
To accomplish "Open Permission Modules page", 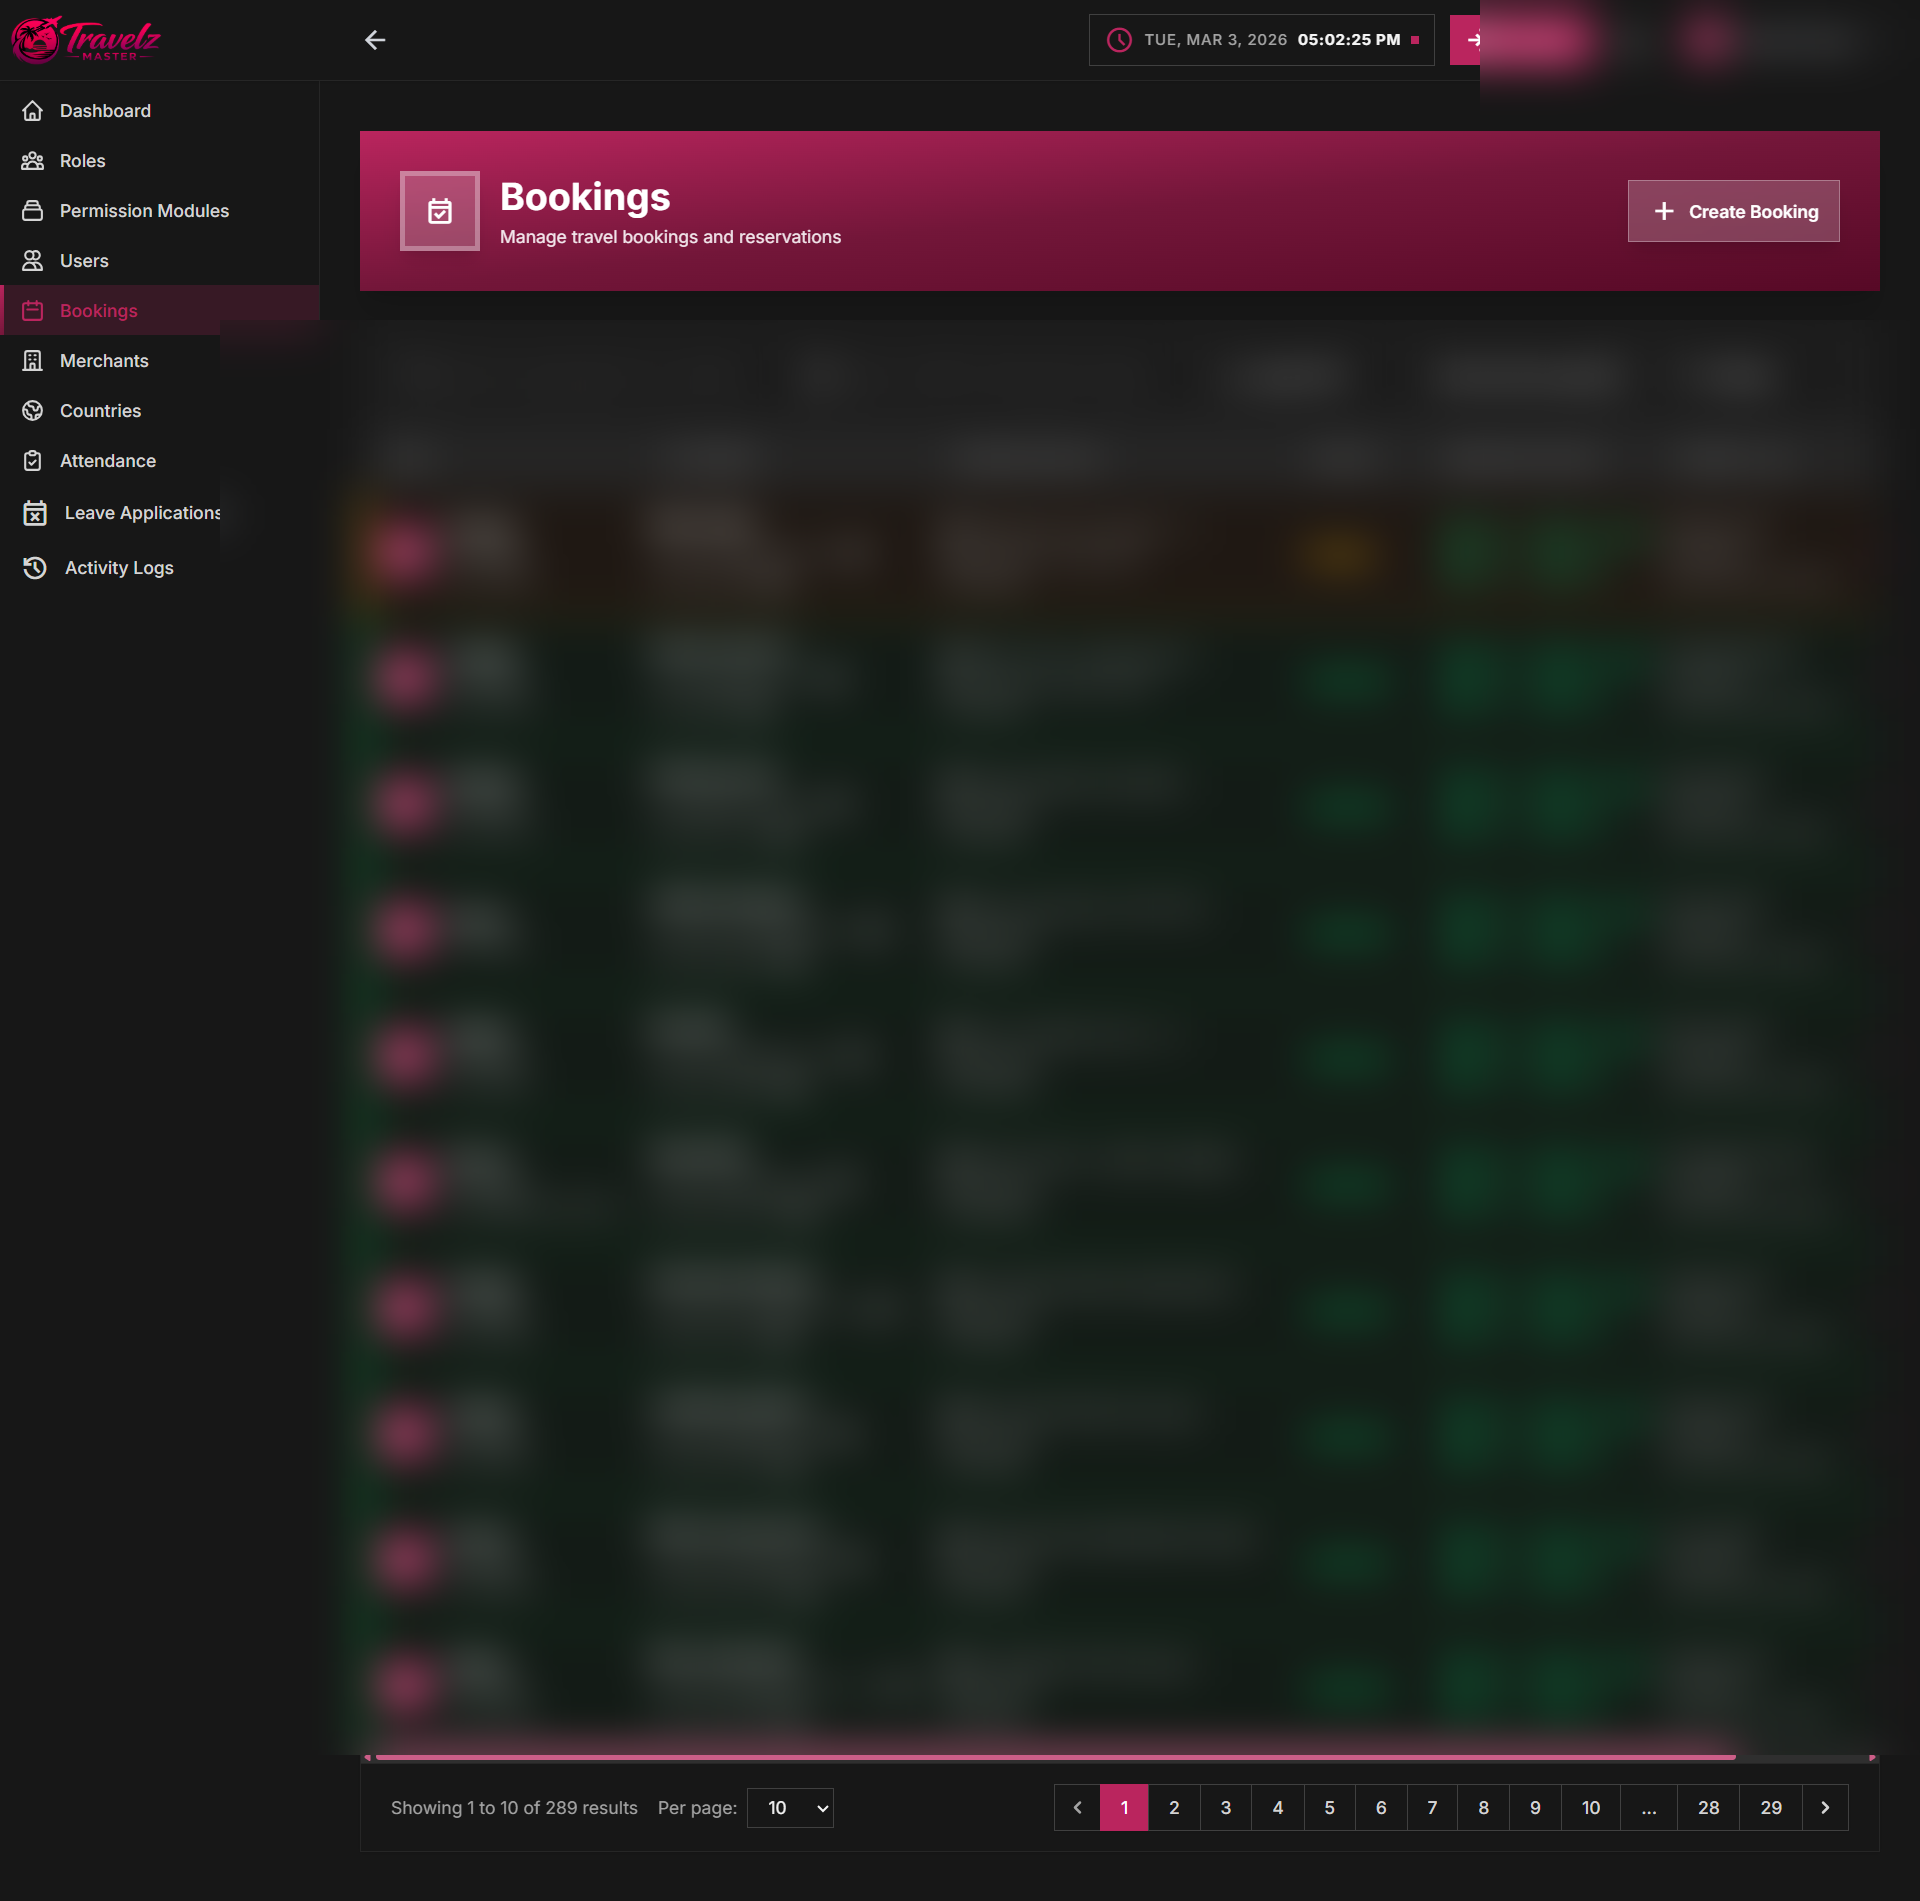I will coord(160,211).
